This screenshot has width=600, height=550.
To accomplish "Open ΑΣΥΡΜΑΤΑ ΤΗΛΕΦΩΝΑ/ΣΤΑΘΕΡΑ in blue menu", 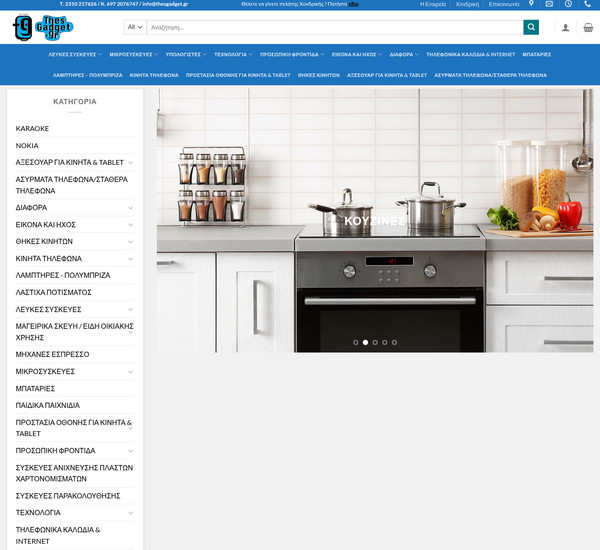I will point(490,75).
